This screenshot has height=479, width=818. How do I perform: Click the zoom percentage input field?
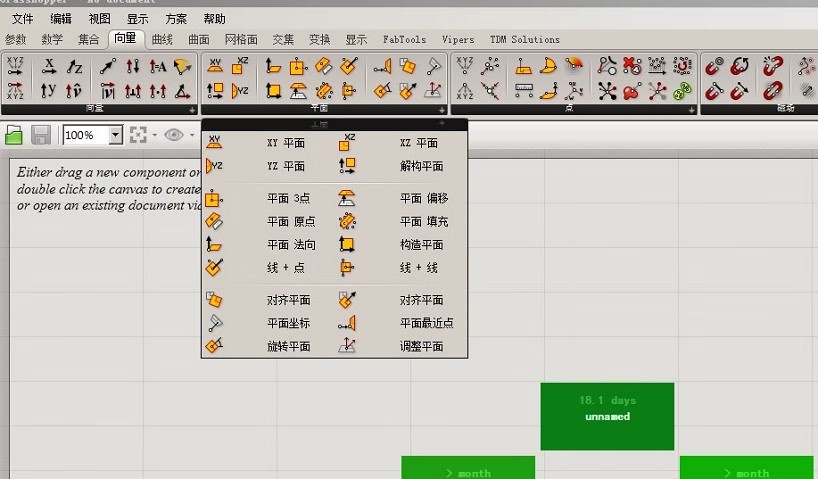point(85,135)
